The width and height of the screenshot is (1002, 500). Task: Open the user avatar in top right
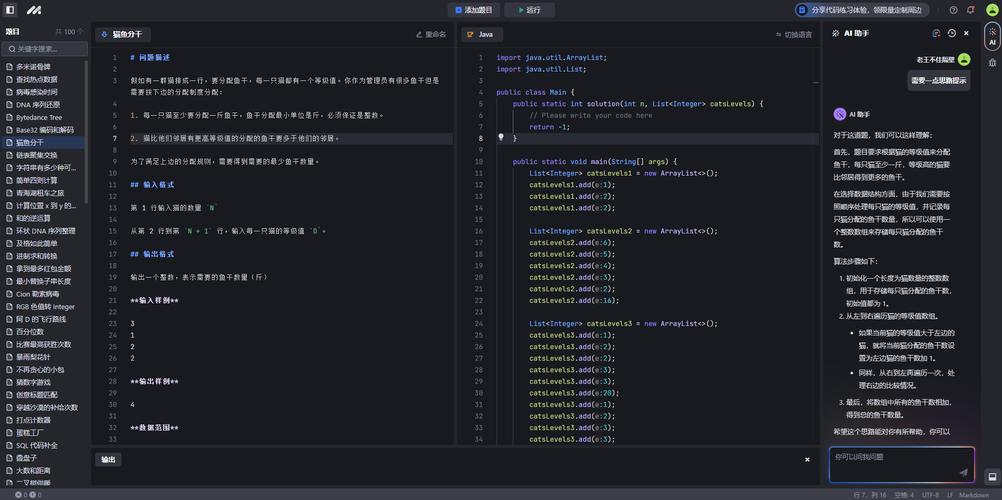coord(992,10)
